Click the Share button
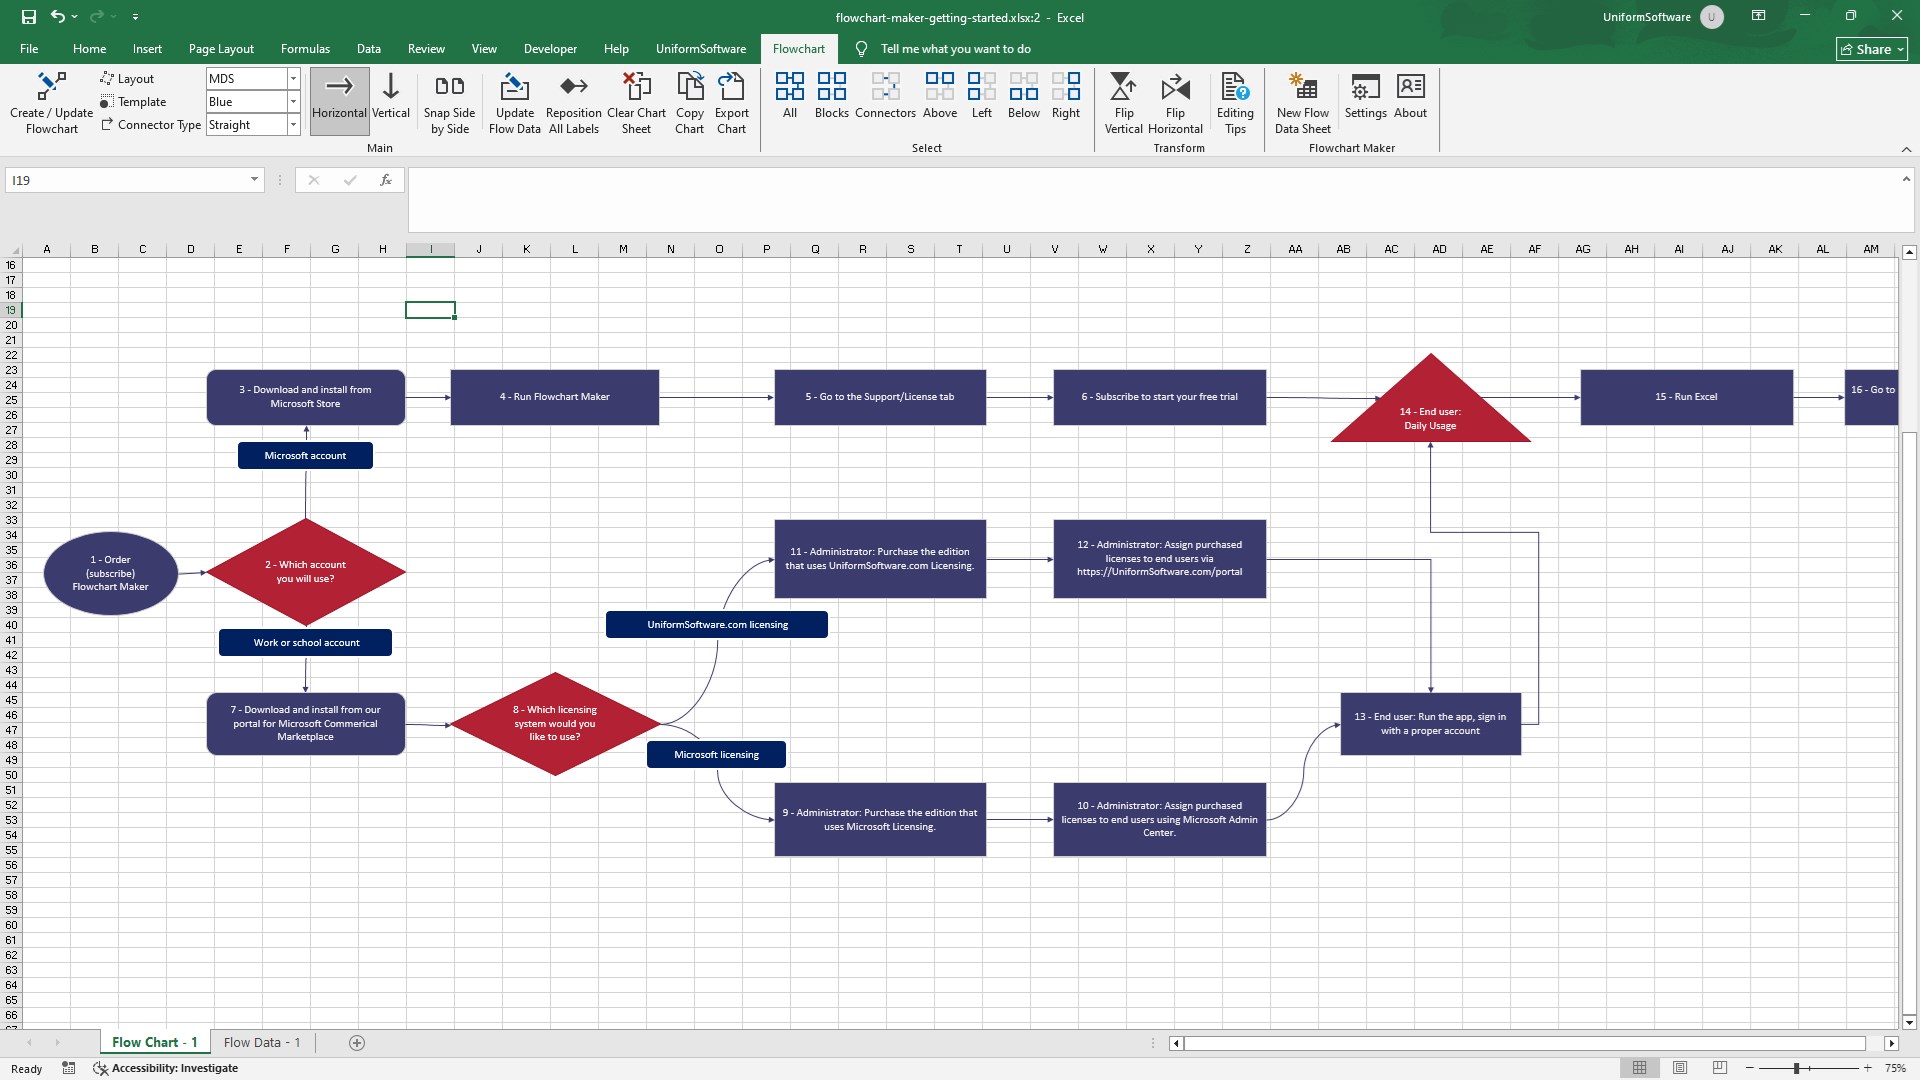 (1872, 49)
